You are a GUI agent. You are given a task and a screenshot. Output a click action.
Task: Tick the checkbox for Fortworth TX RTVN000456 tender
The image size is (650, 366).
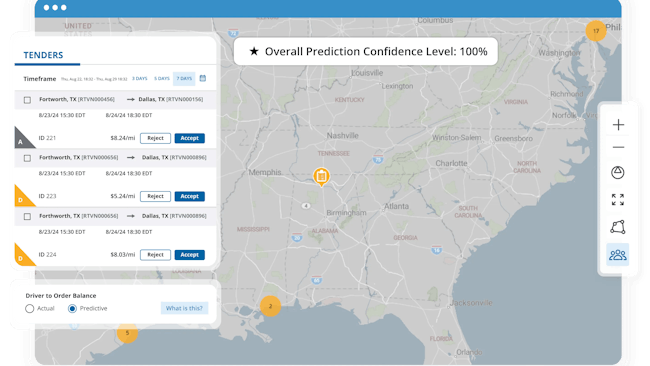click(x=27, y=100)
